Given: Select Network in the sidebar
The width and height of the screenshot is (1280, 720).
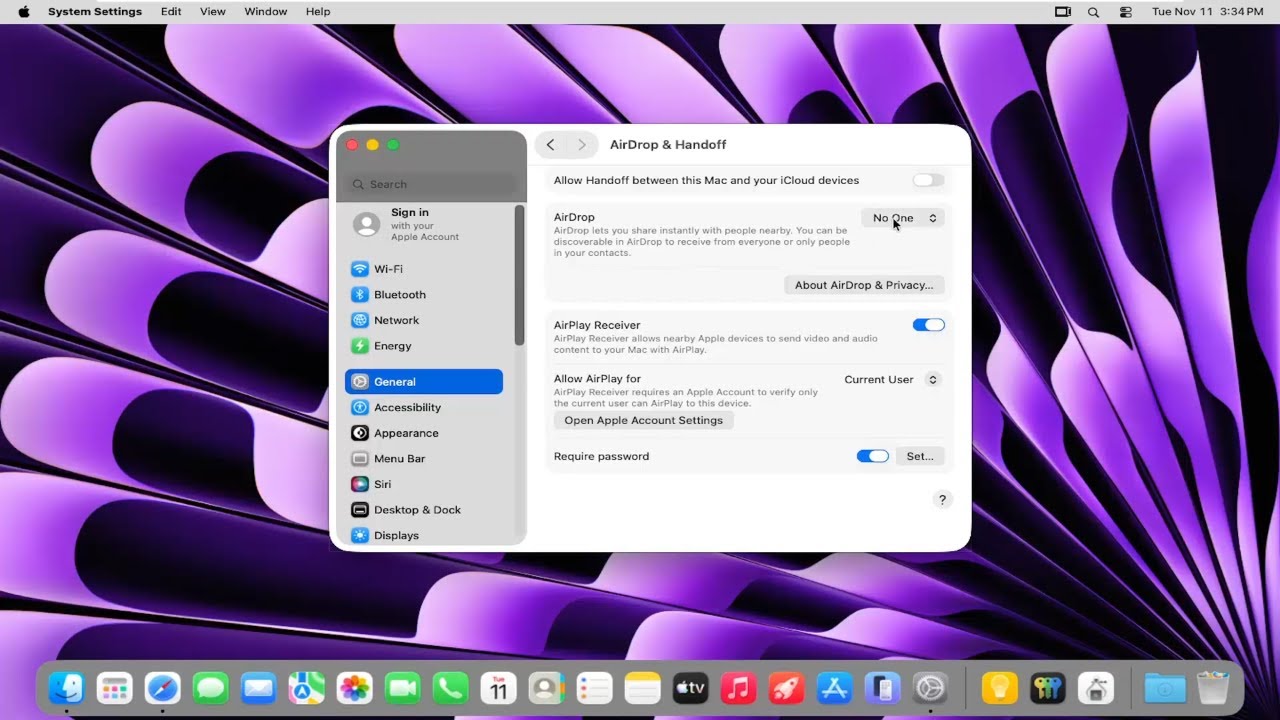Looking at the screenshot, I should click(424, 320).
